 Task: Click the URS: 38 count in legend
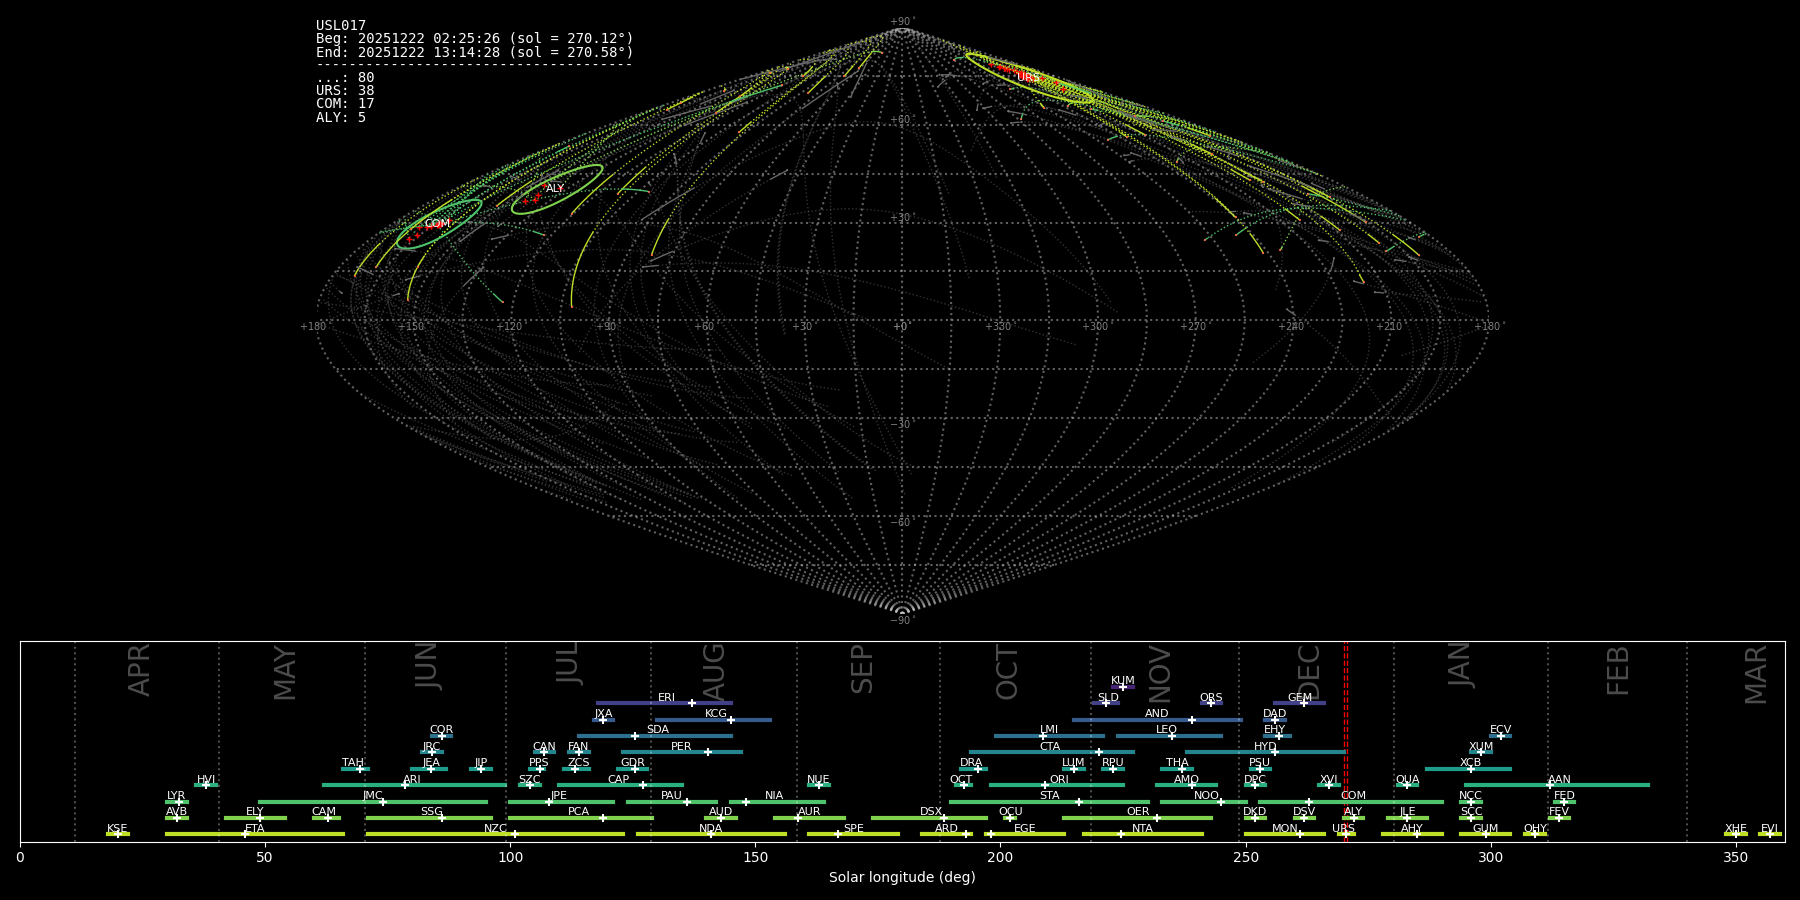click(x=345, y=91)
